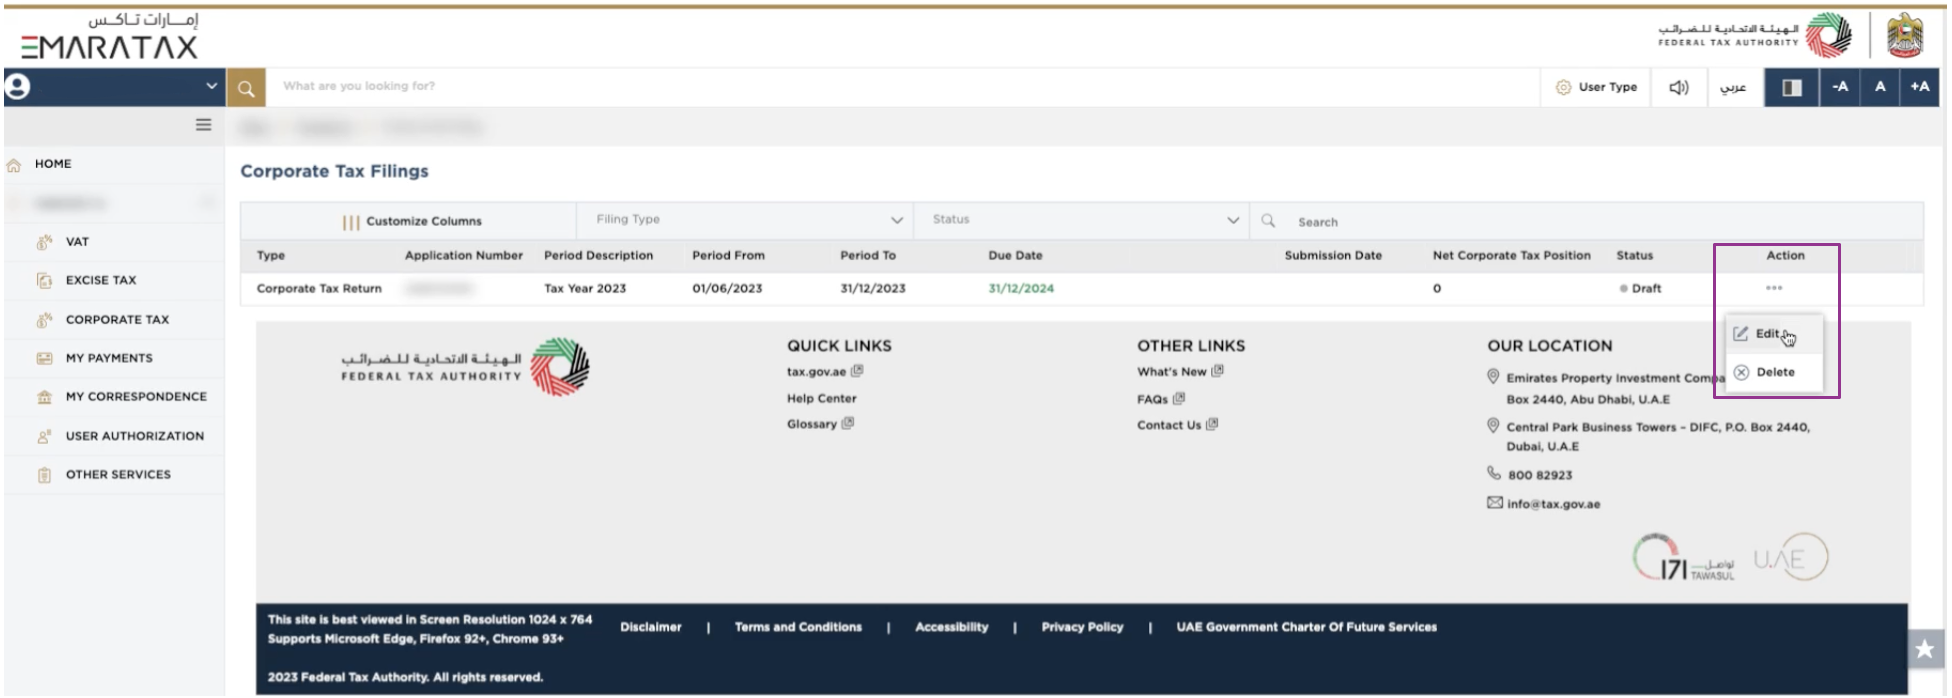Click the table Search input field
The width and height of the screenshot is (1952, 698).
pos(1600,222)
